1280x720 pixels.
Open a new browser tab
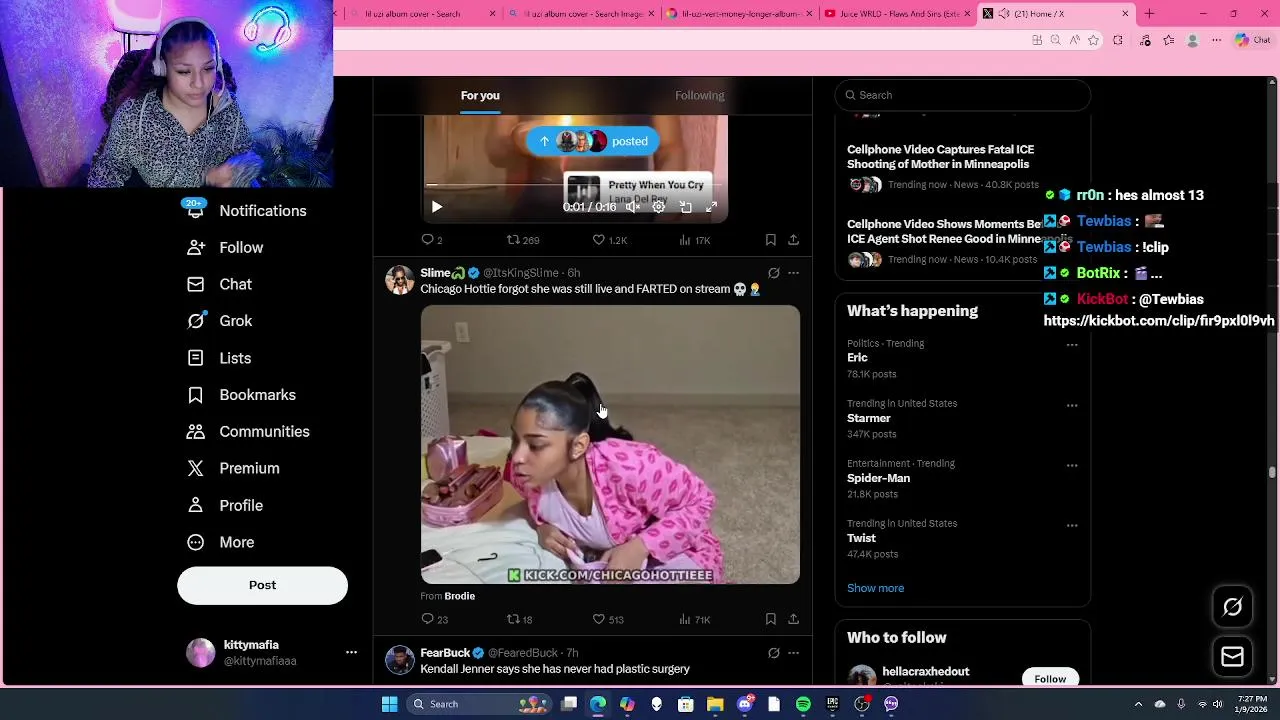pos(1149,14)
